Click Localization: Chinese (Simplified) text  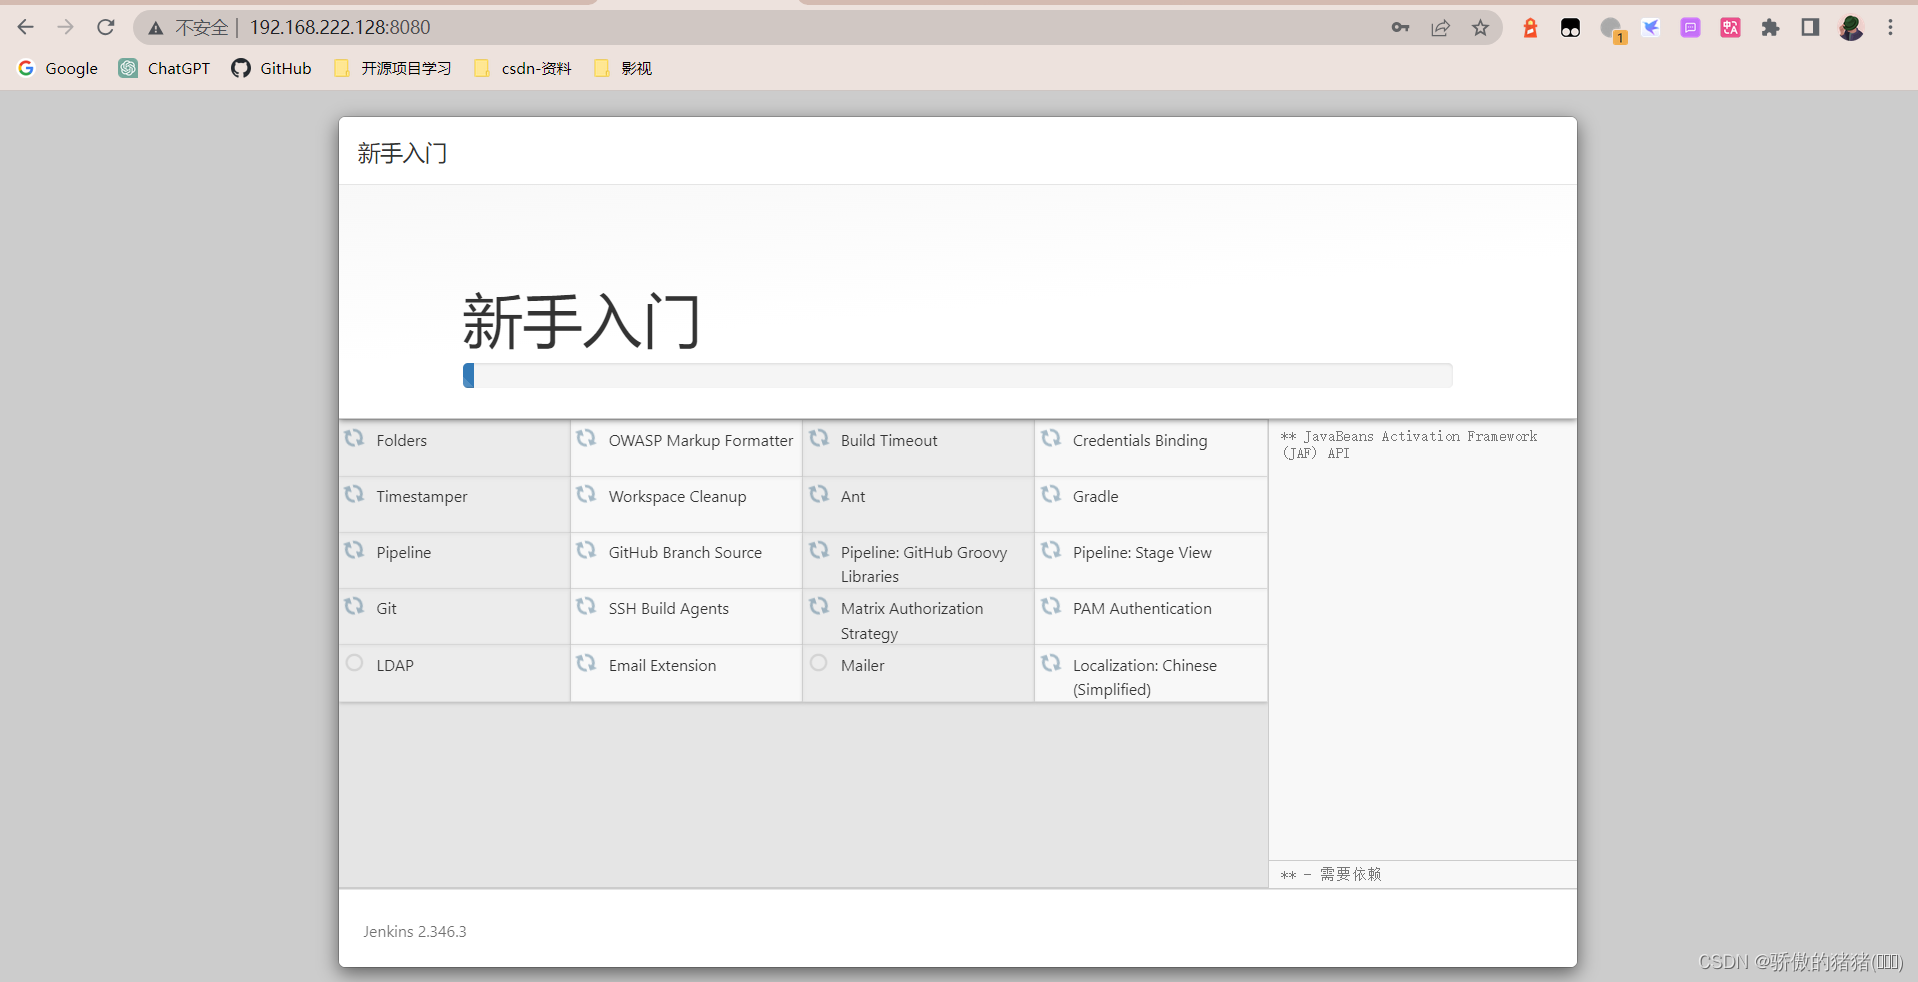point(1145,678)
